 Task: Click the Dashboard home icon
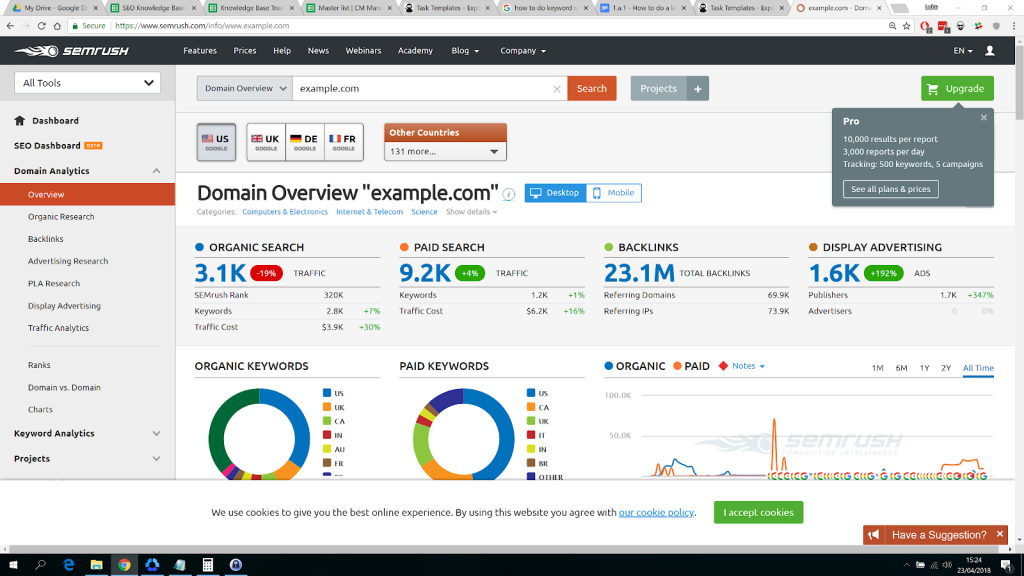click(20, 121)
